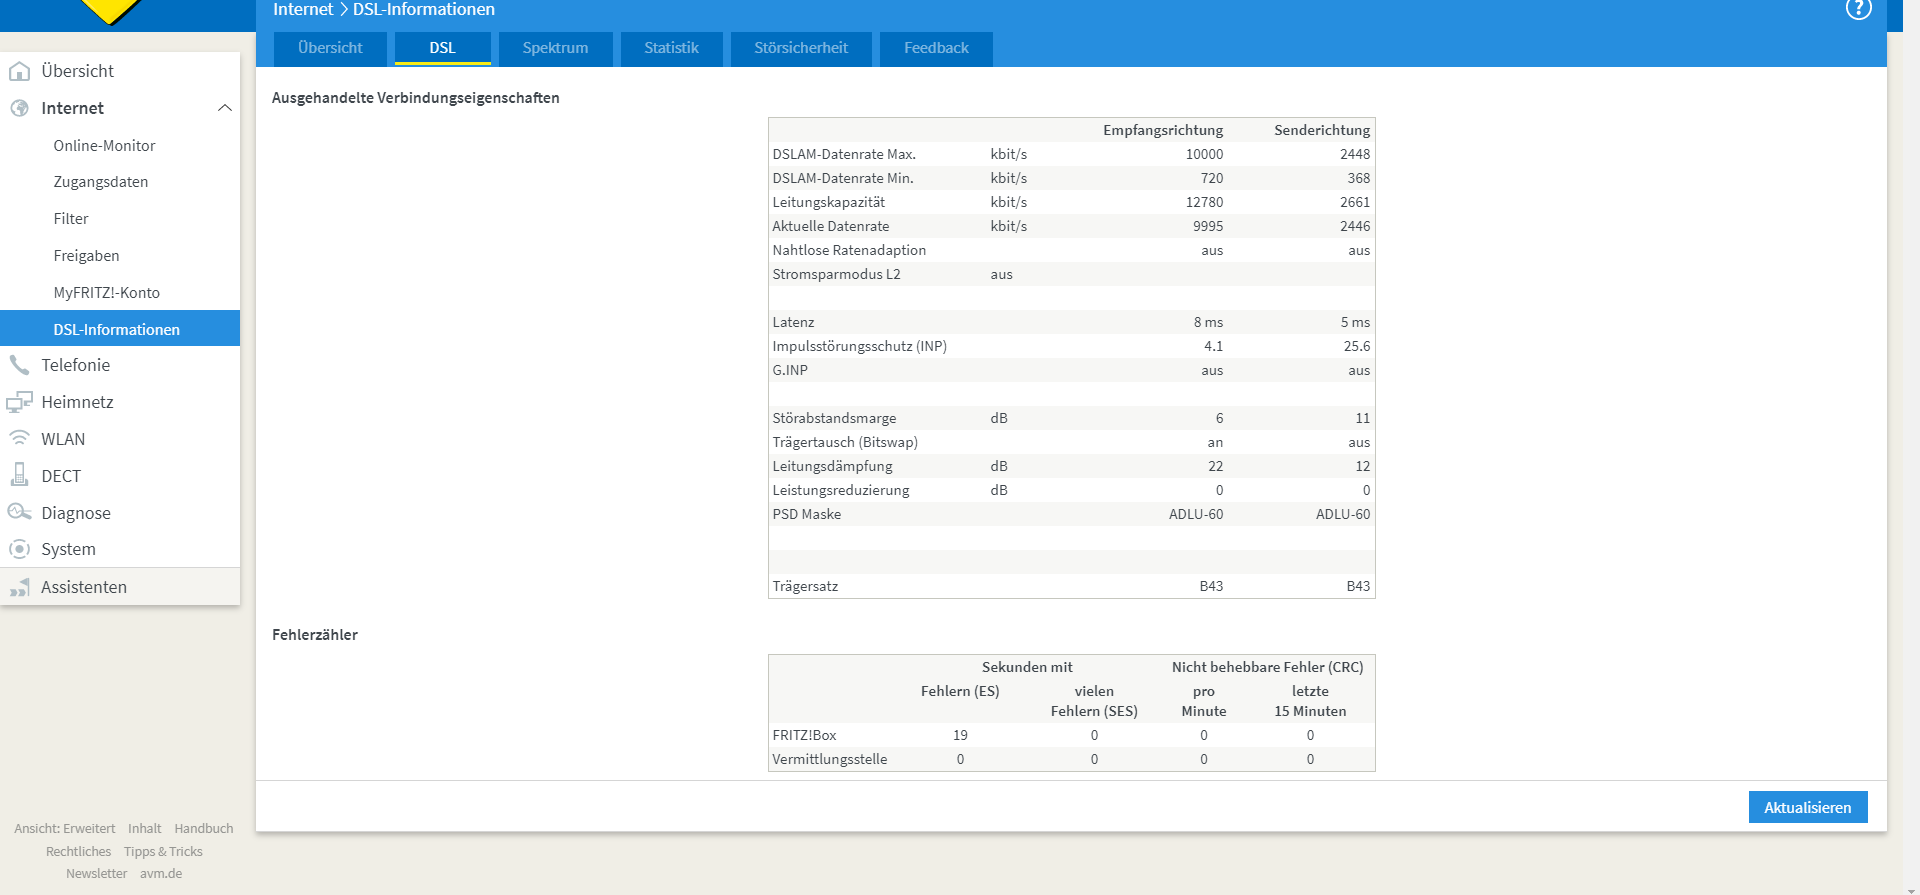Click the Leitungsdämpfung row label
Screen dimensions: 1920x895
click(832, 466)
